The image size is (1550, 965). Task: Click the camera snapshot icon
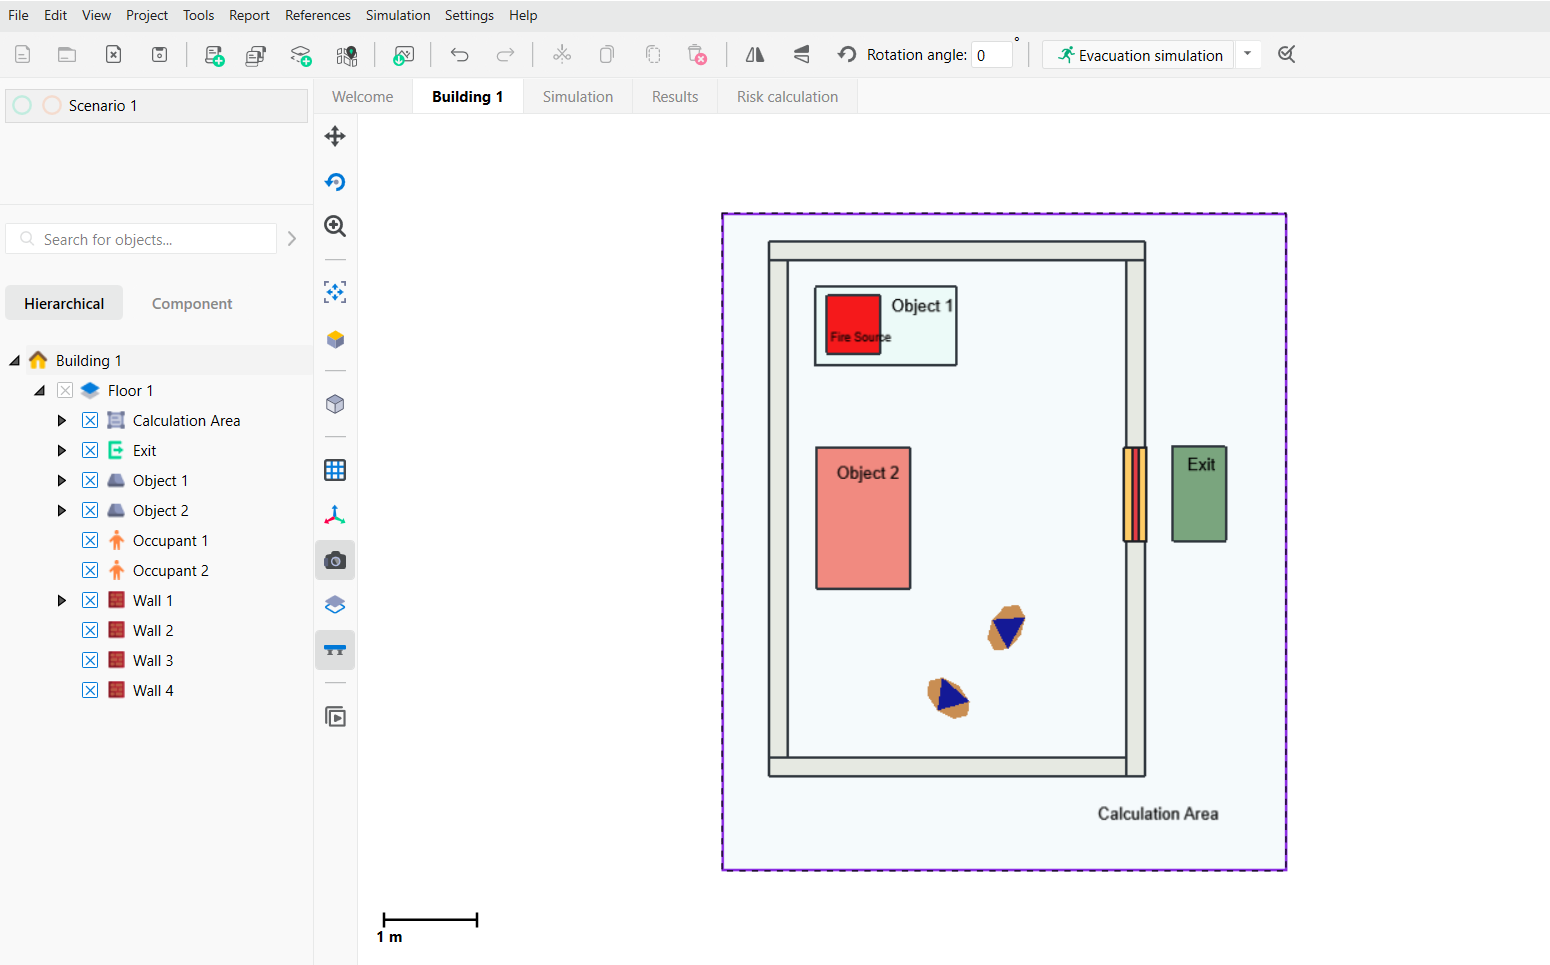pos(335,561)
